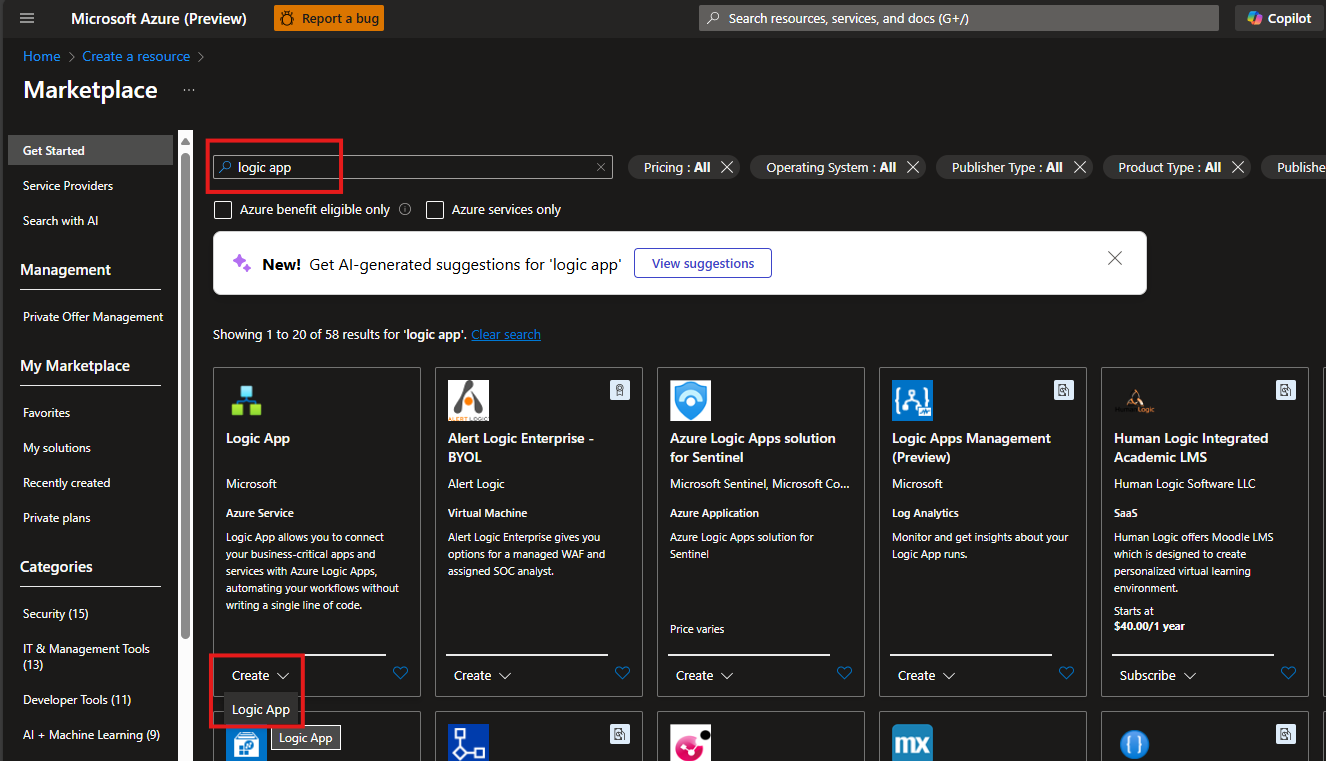Clear the logic app search text with X

601,168
